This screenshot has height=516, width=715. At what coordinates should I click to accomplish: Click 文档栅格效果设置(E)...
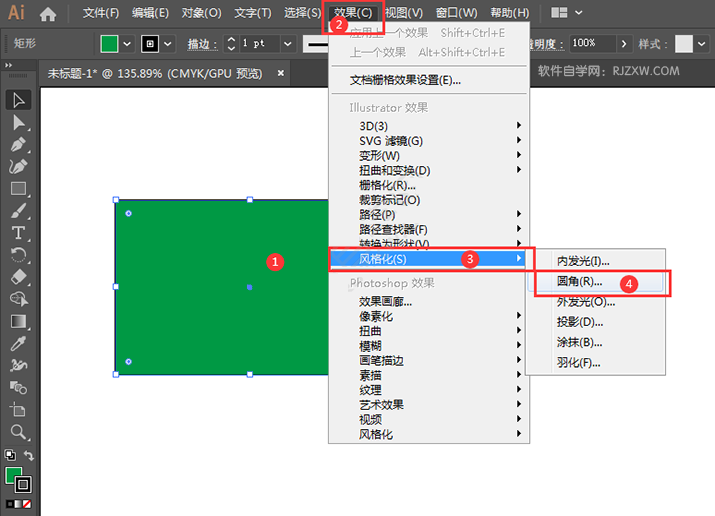point(429,80)
